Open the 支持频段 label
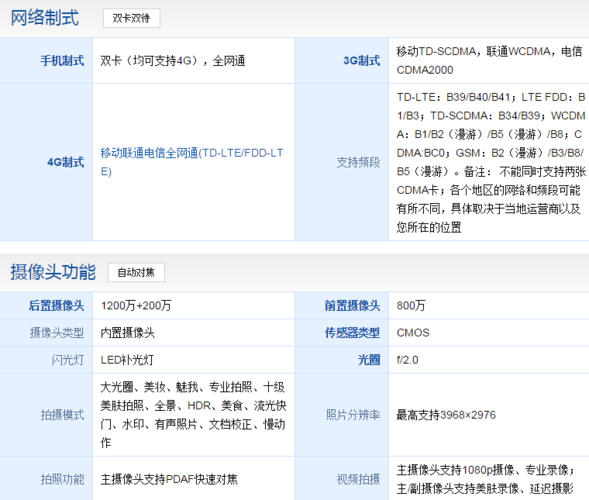 [x=358, y=162]
